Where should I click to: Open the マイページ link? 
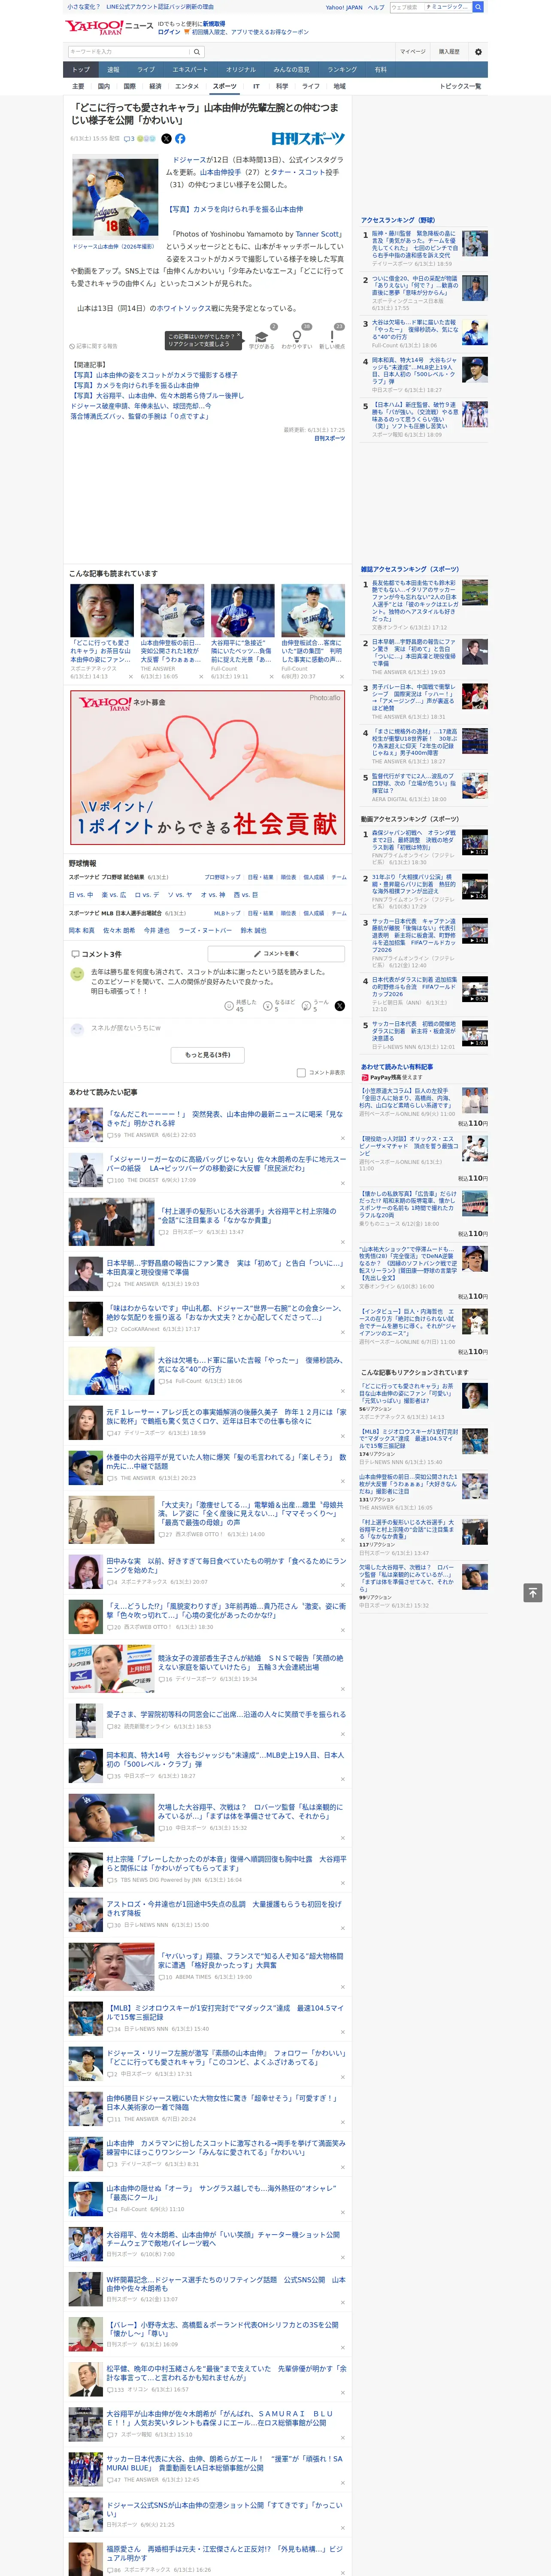click(413, 52)
